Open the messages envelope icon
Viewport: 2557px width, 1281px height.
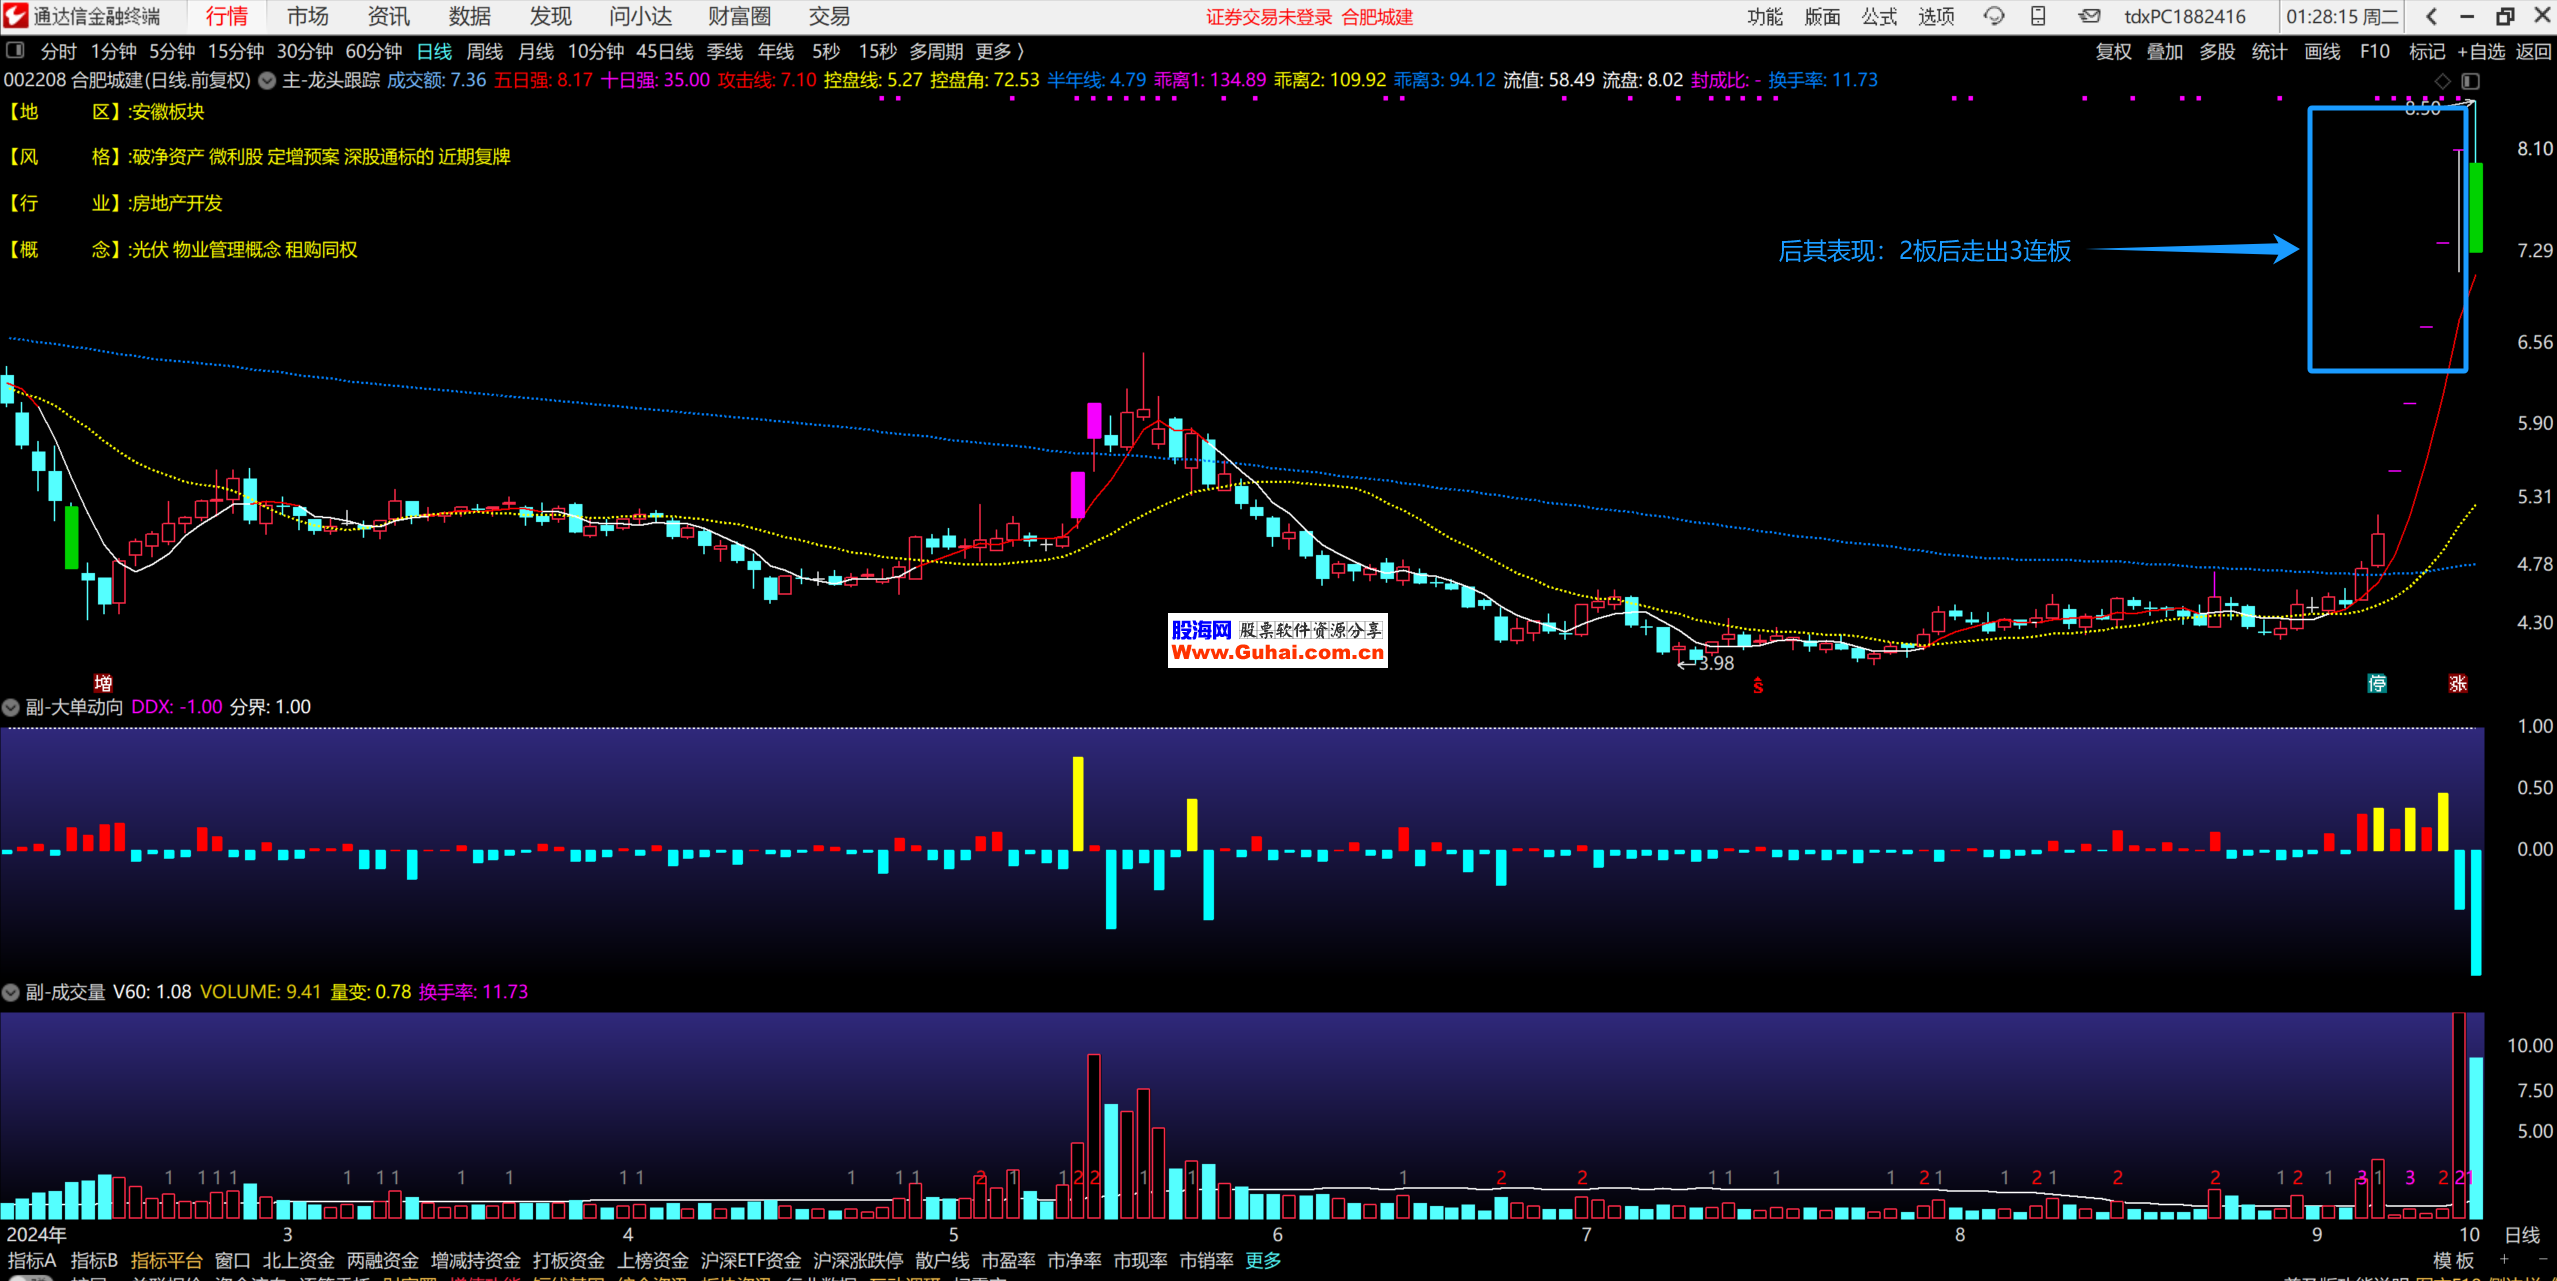(x=2089, y=16)
